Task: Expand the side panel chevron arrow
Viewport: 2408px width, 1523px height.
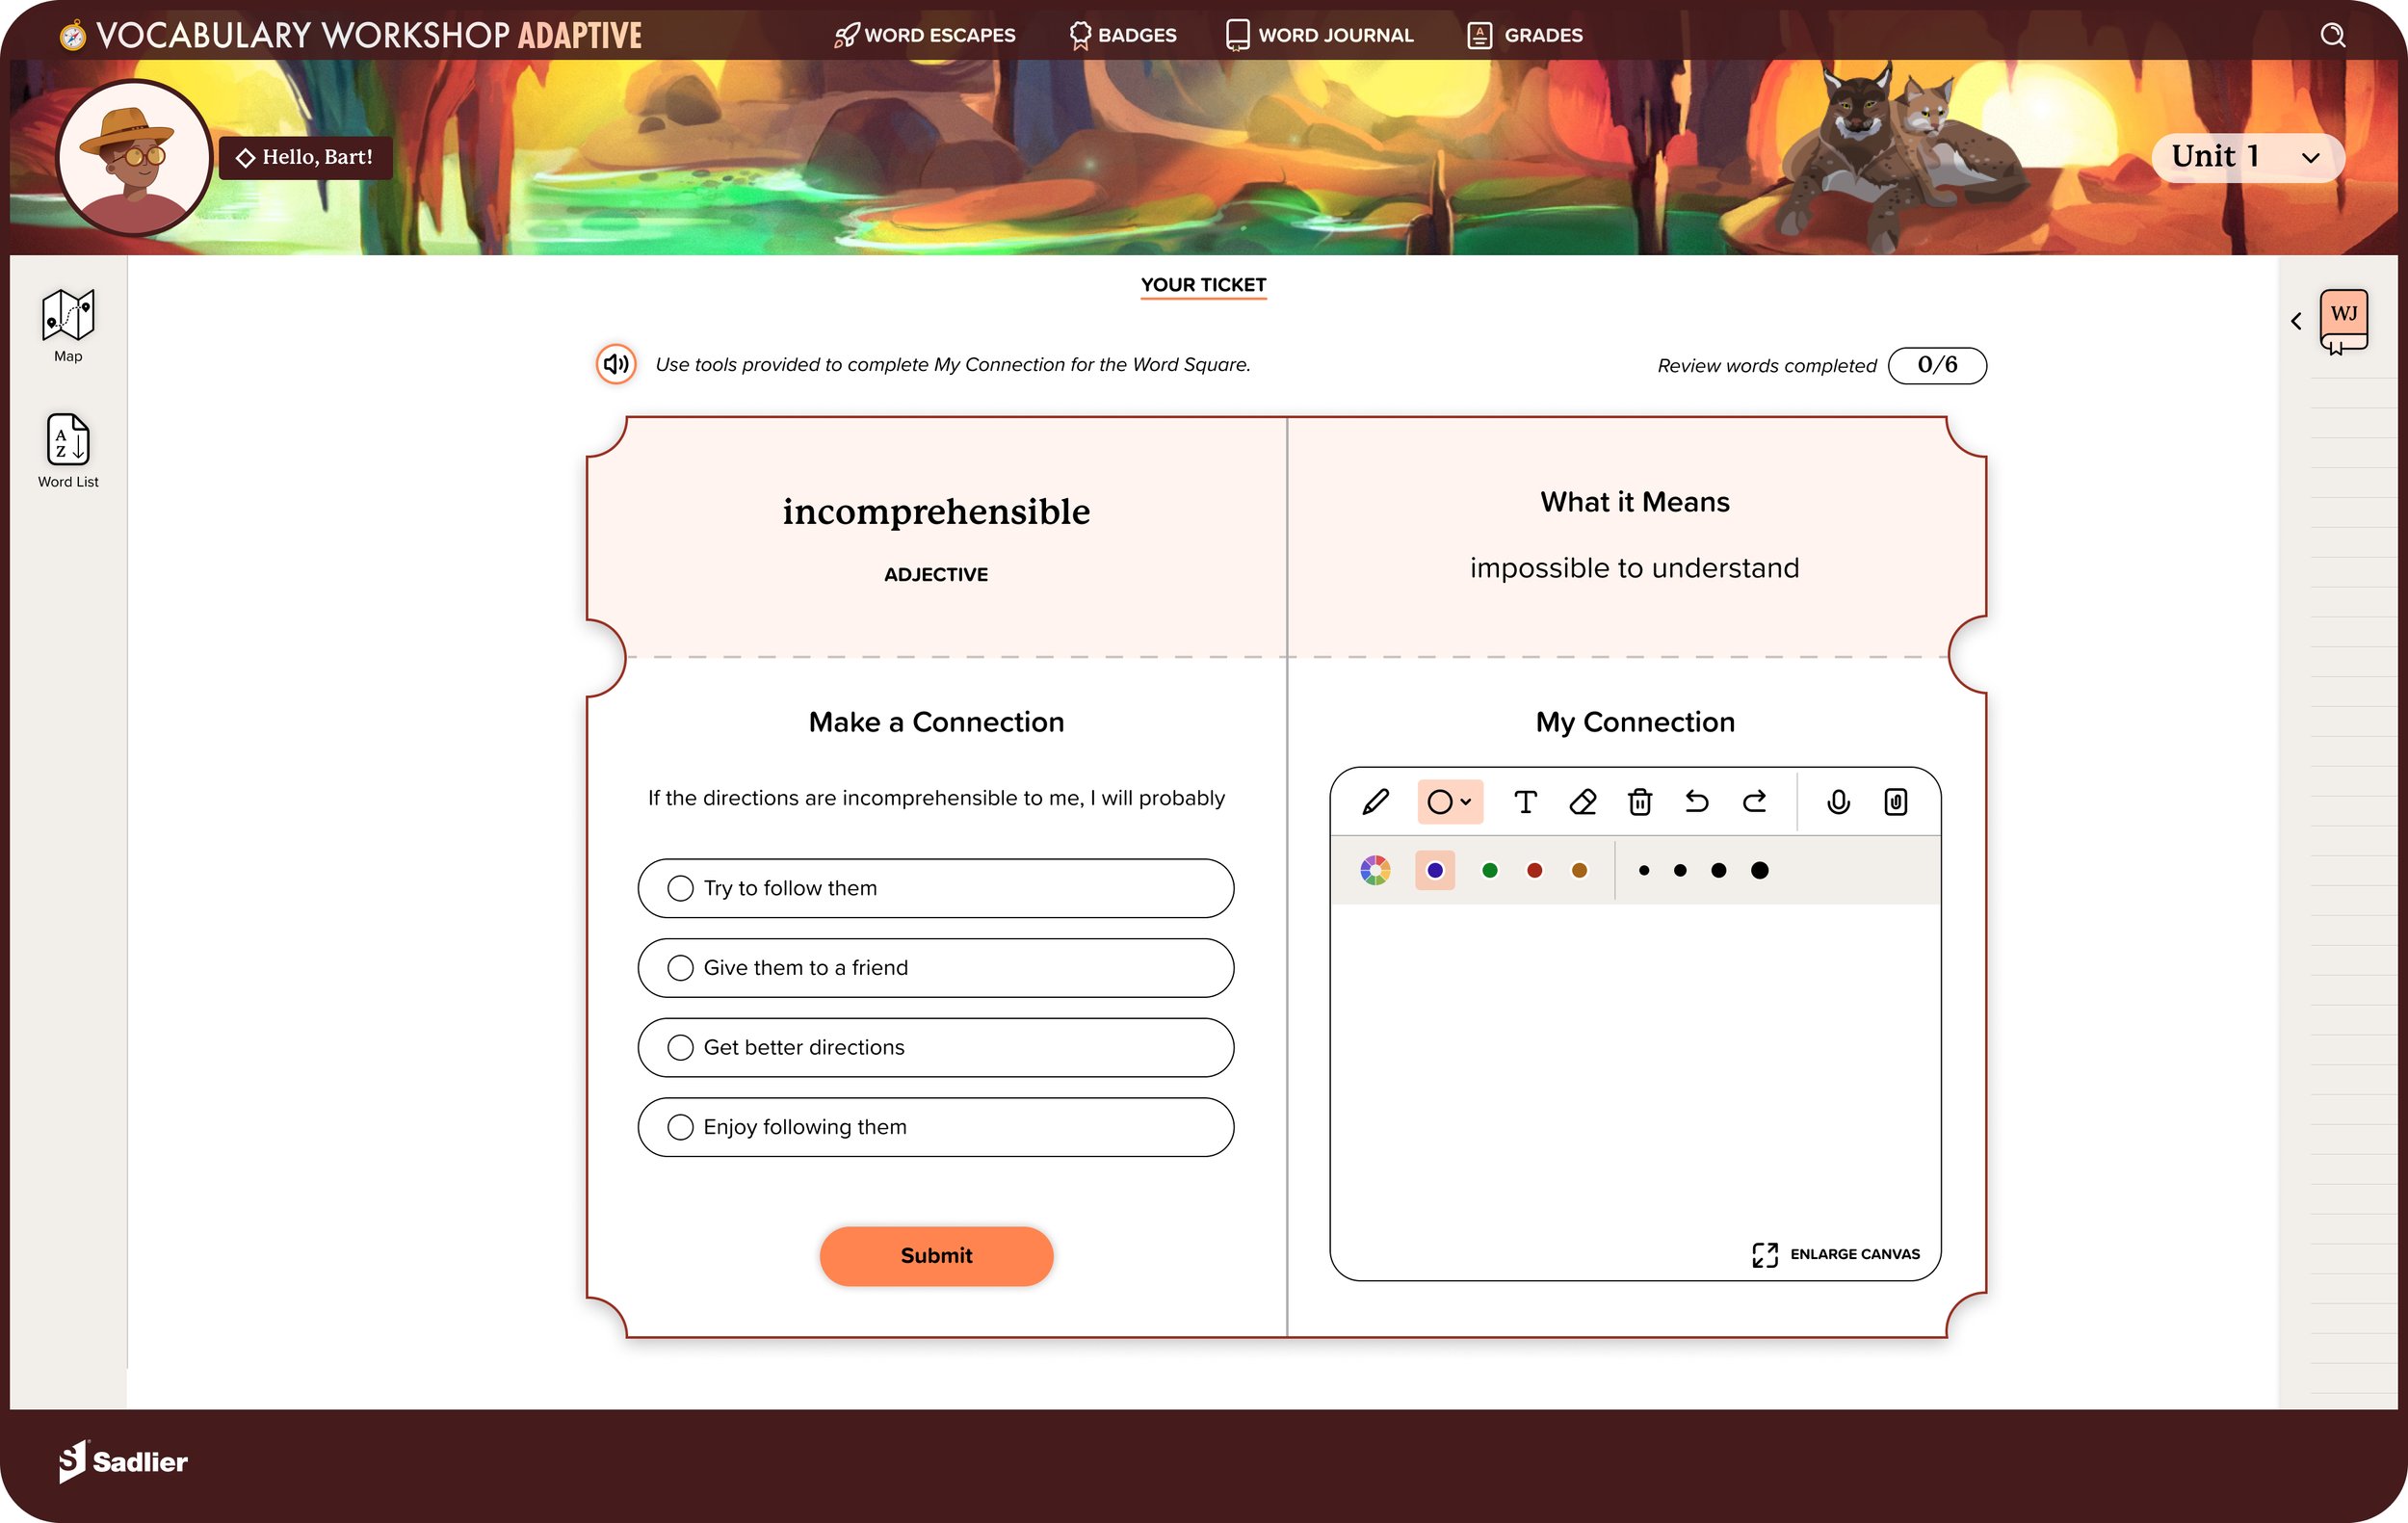Action: [2296, 321]
